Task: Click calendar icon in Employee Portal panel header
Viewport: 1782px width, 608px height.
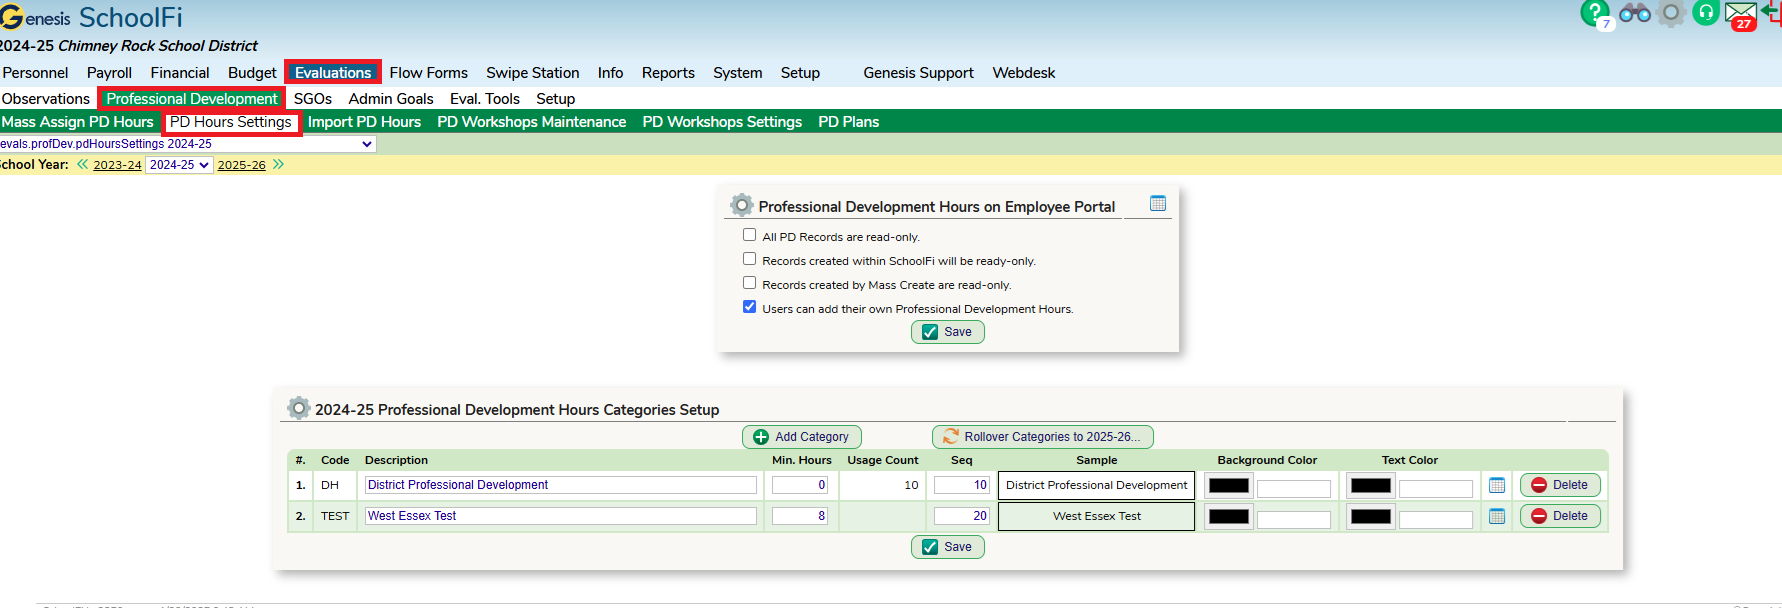Action: click(x=1158, y=203)
